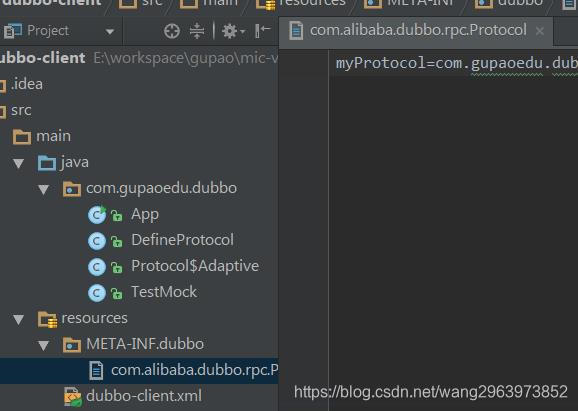578x411 pixels.
Task: Open the project panel settings gear
Action: (x=233, y=31)
